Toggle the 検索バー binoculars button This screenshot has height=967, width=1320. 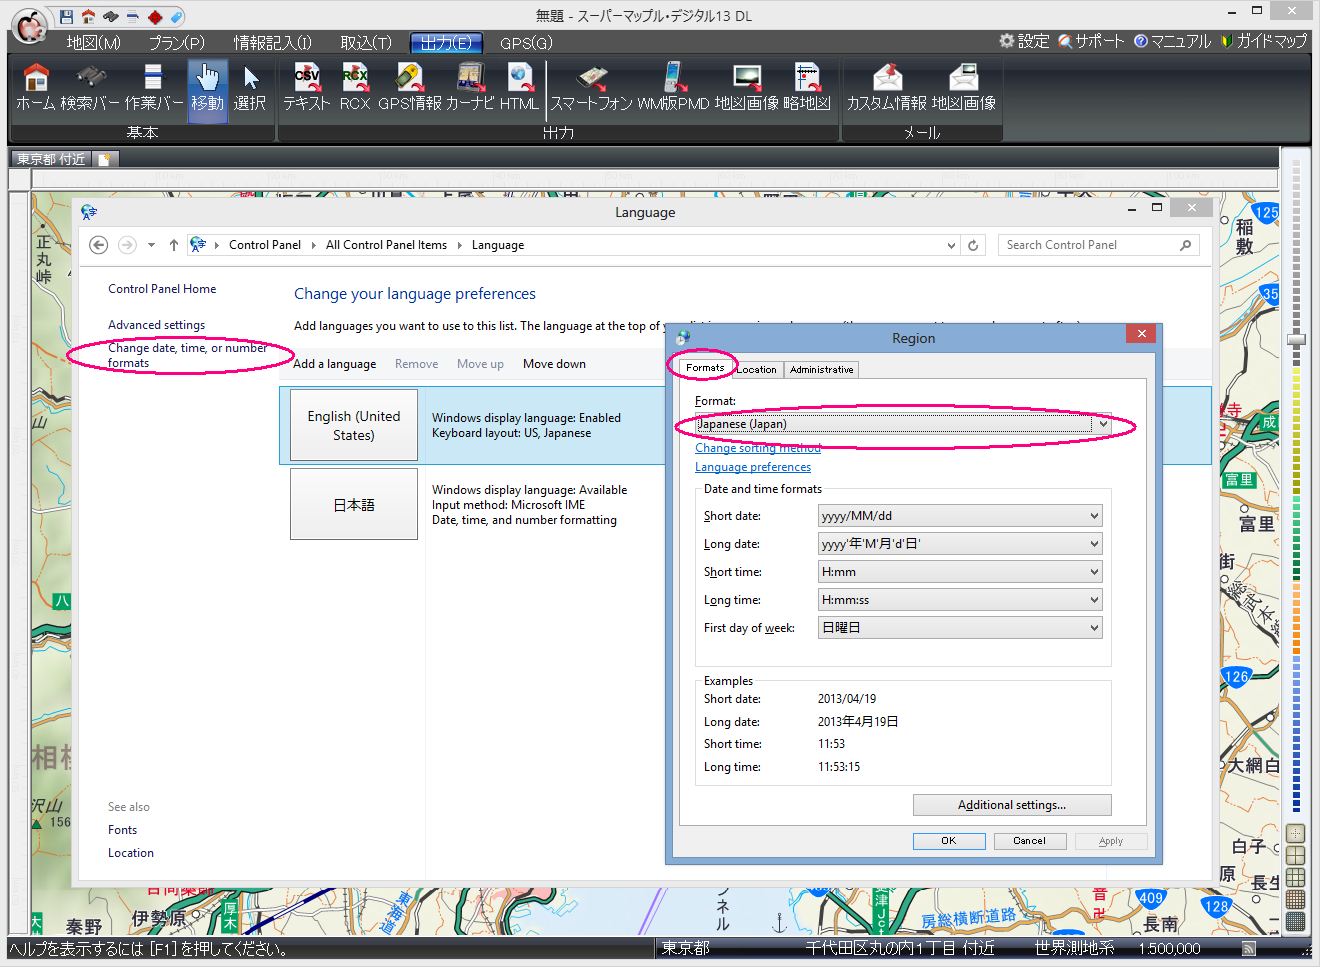coord(90,87)
